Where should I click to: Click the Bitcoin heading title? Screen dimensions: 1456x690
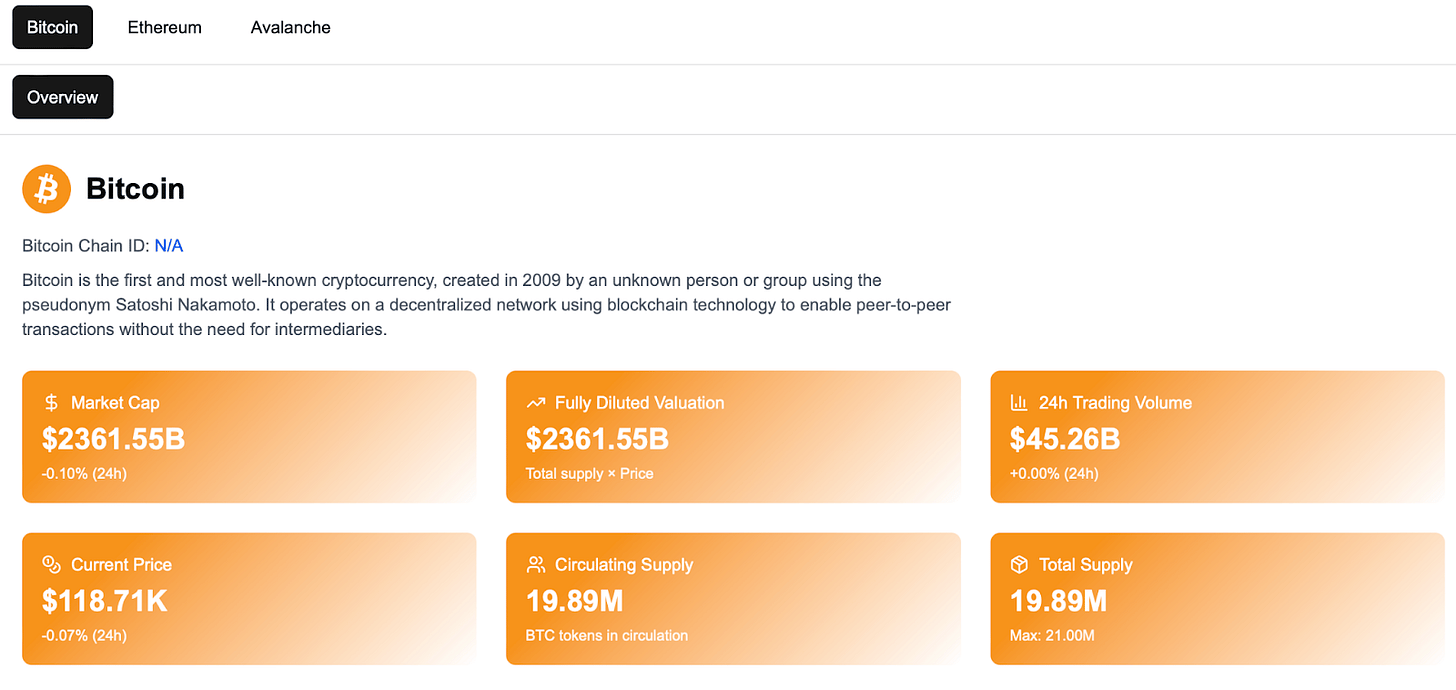tap(135, 189)
